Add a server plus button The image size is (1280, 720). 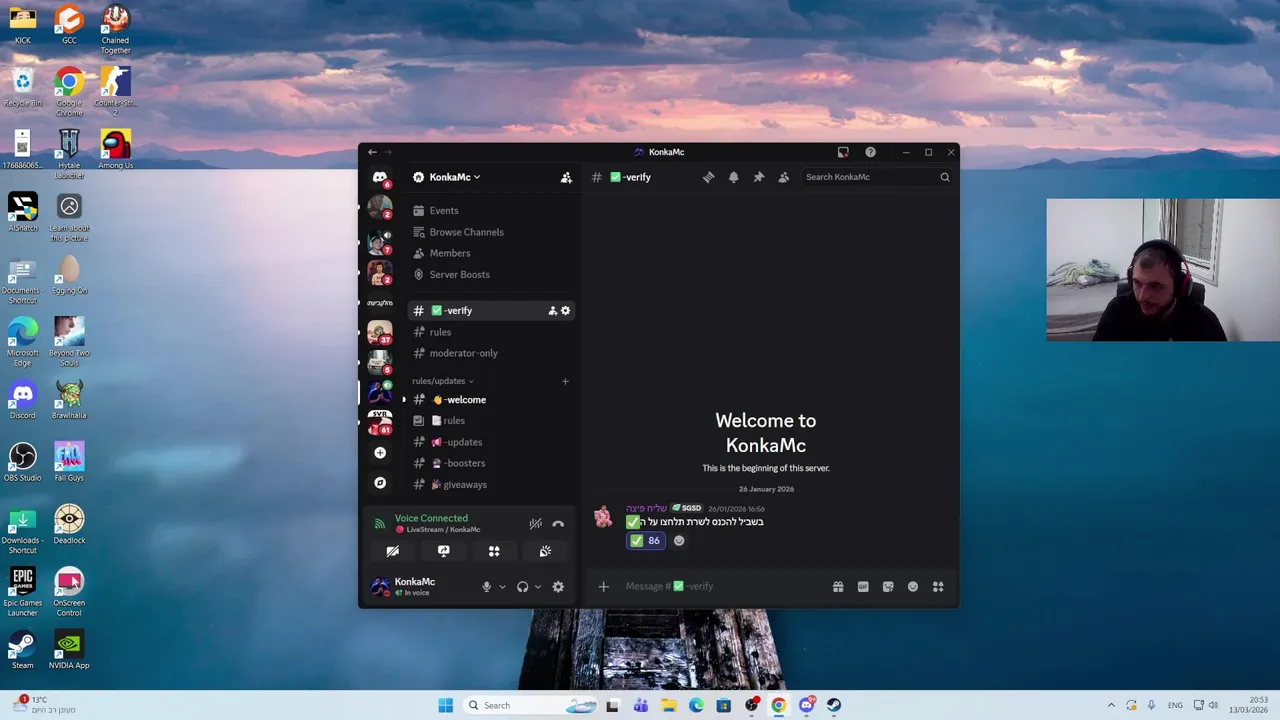(x=380, y=453)
